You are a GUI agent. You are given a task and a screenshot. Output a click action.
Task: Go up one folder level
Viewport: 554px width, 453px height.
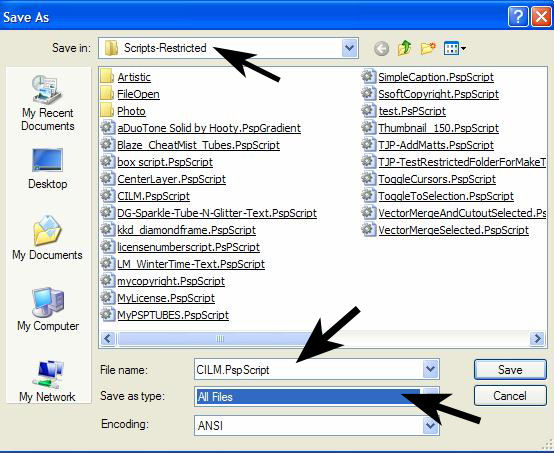click(405, 48)
